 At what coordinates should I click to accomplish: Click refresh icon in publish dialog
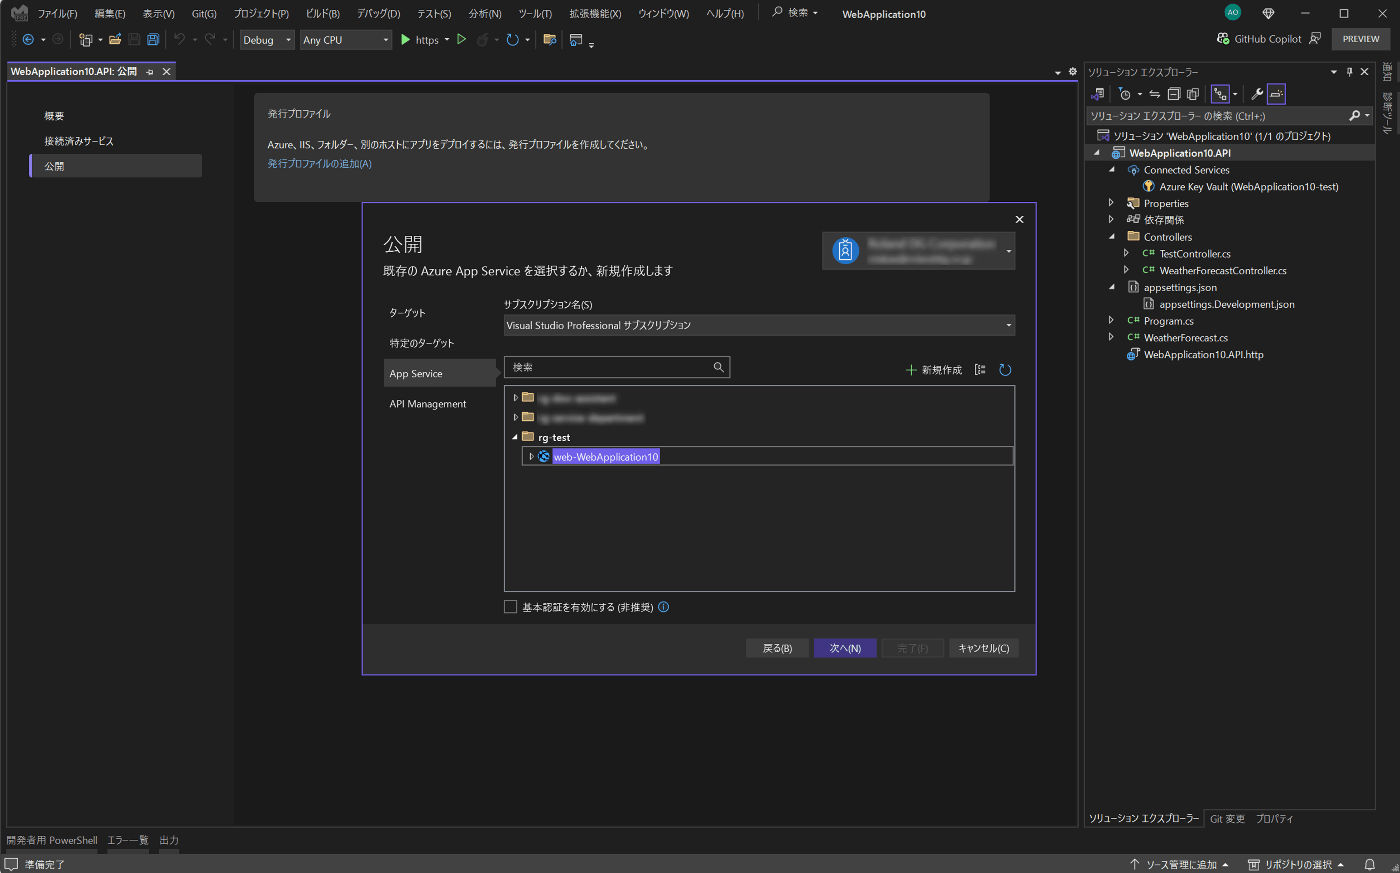(1005, 370)
